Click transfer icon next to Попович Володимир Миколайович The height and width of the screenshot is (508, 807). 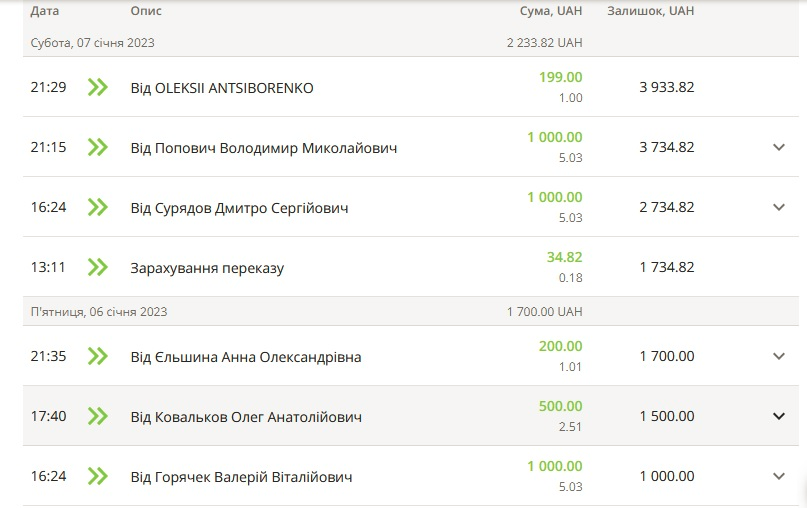(97, 147)
